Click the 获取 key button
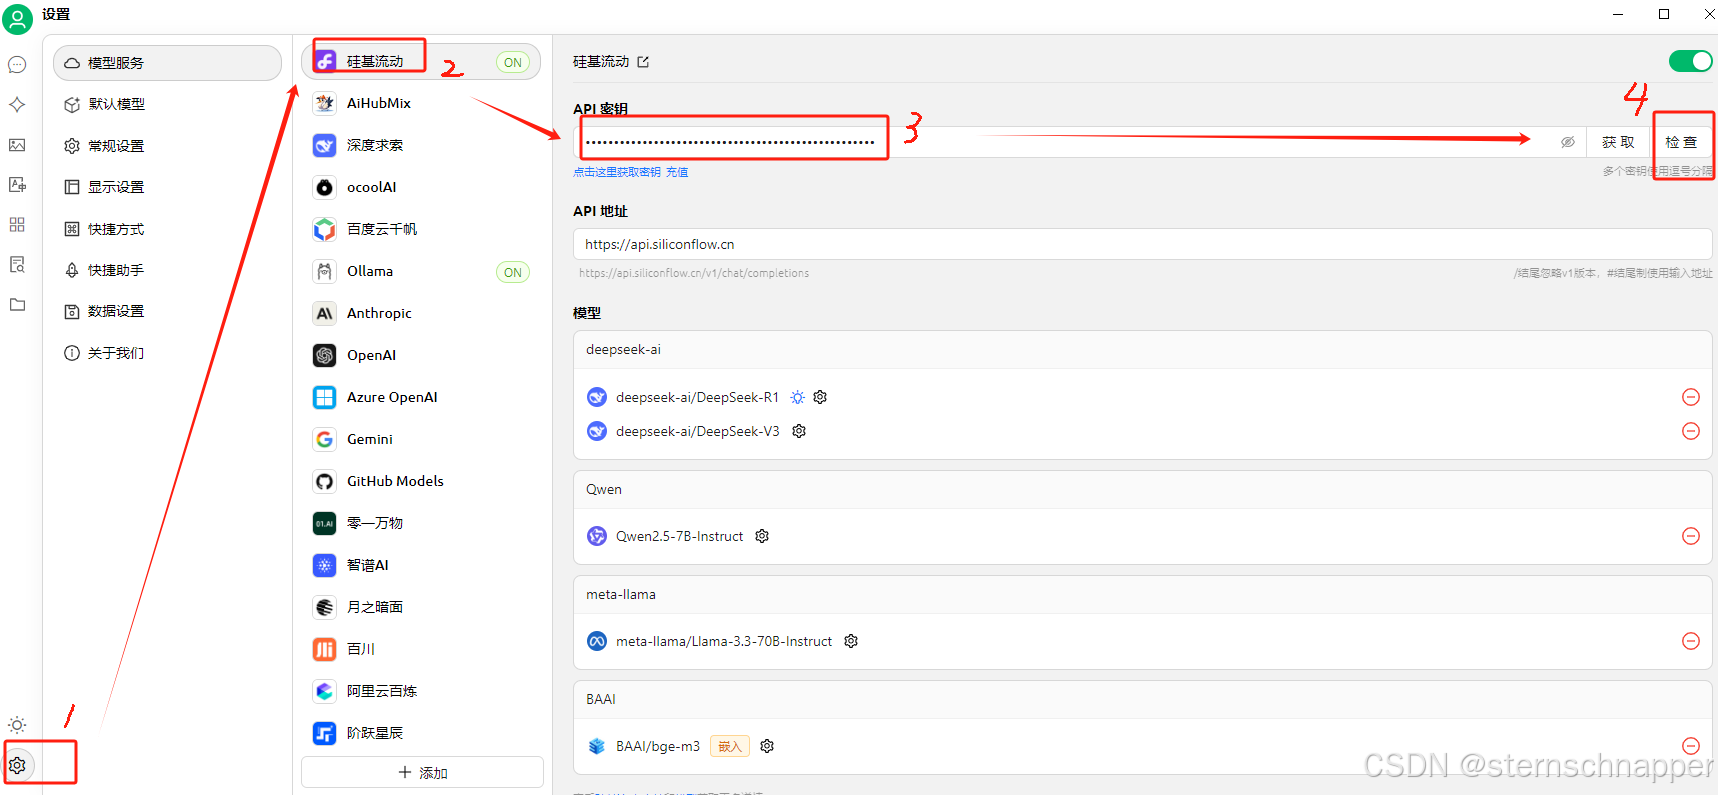1718x795 pixels. [x=1618, y=142]
